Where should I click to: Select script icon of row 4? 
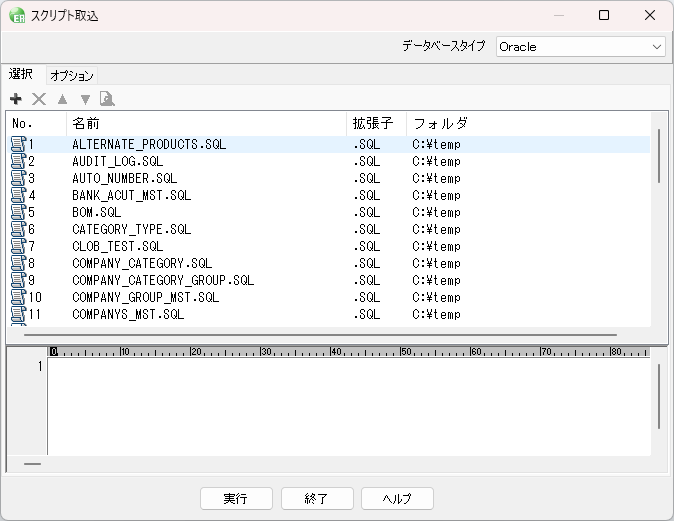pos(18,195)
